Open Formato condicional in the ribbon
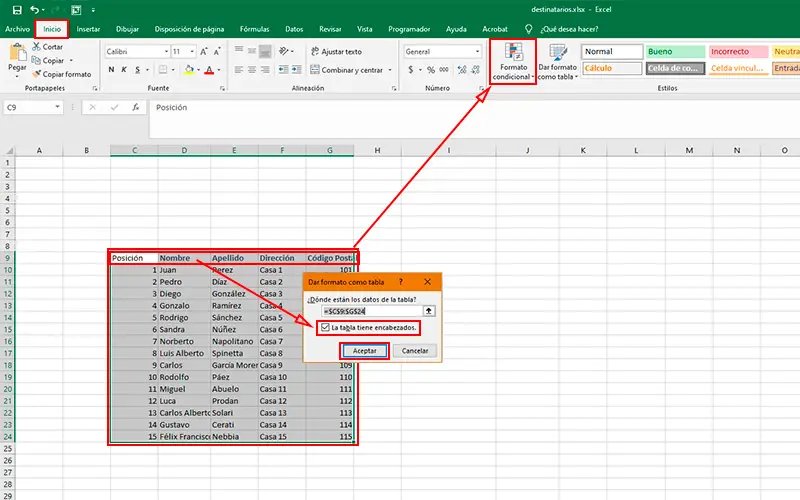800x500 pixels. (x=512, y=62)
